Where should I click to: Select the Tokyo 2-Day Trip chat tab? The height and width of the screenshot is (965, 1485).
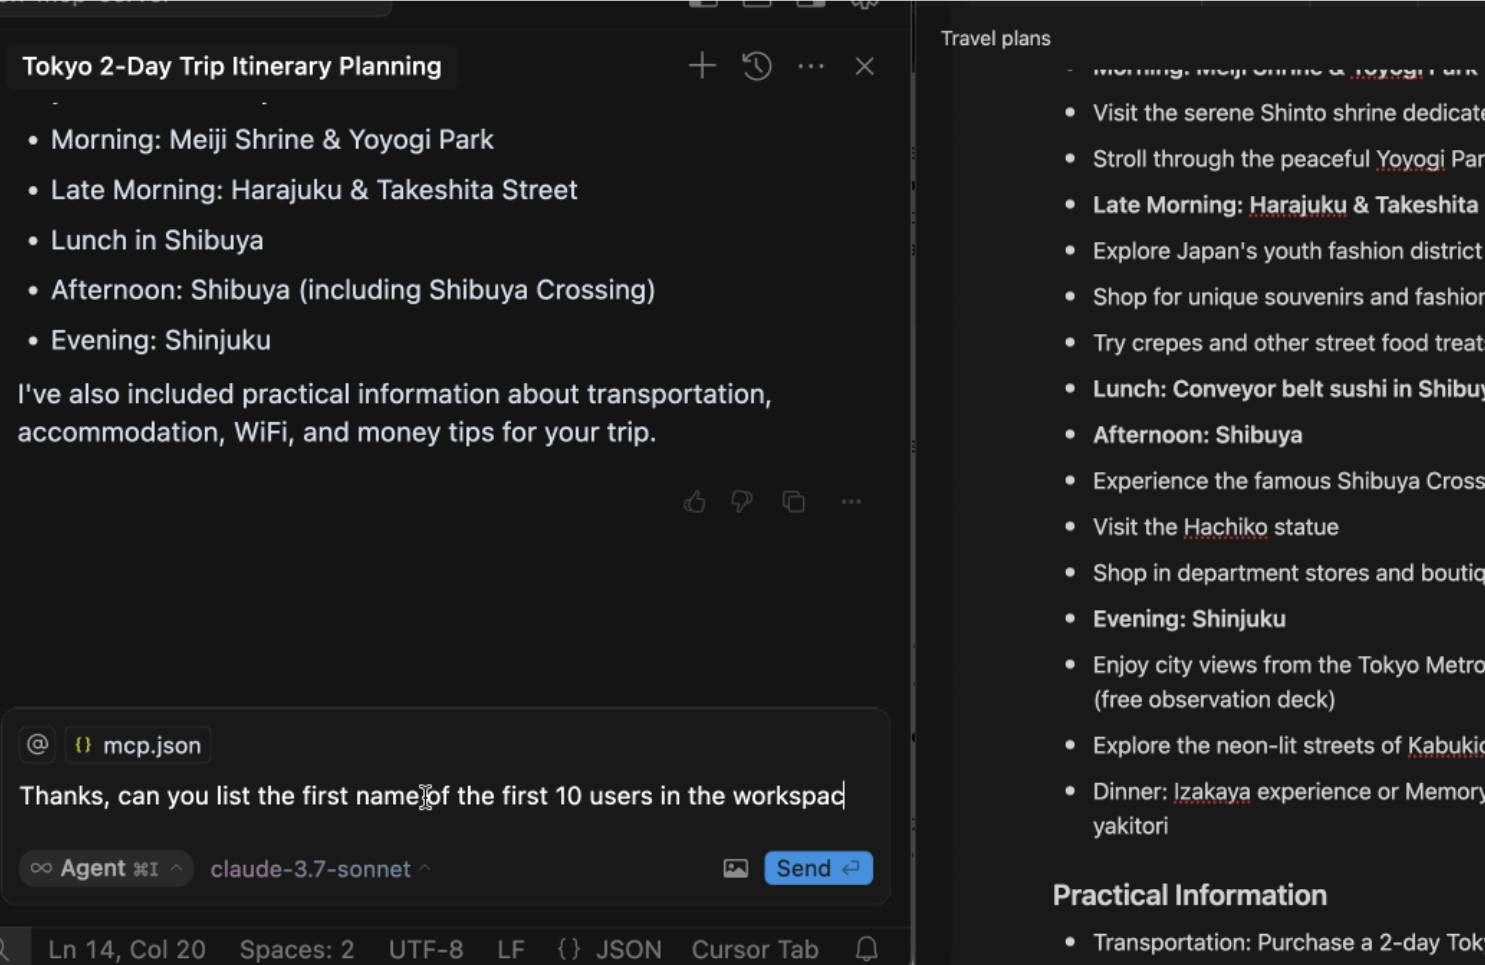pyautogui.click(x=231, y=67)
